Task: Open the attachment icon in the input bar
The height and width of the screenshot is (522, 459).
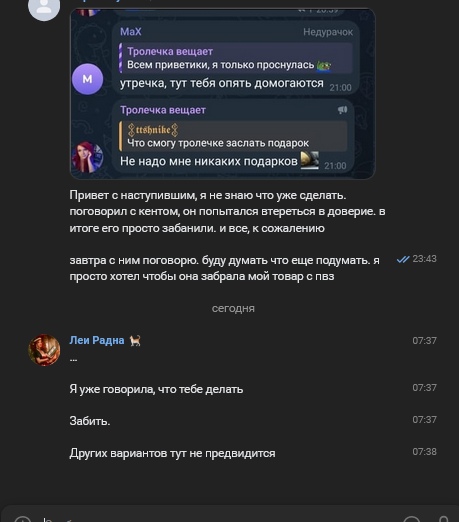Action: point(22,519)
